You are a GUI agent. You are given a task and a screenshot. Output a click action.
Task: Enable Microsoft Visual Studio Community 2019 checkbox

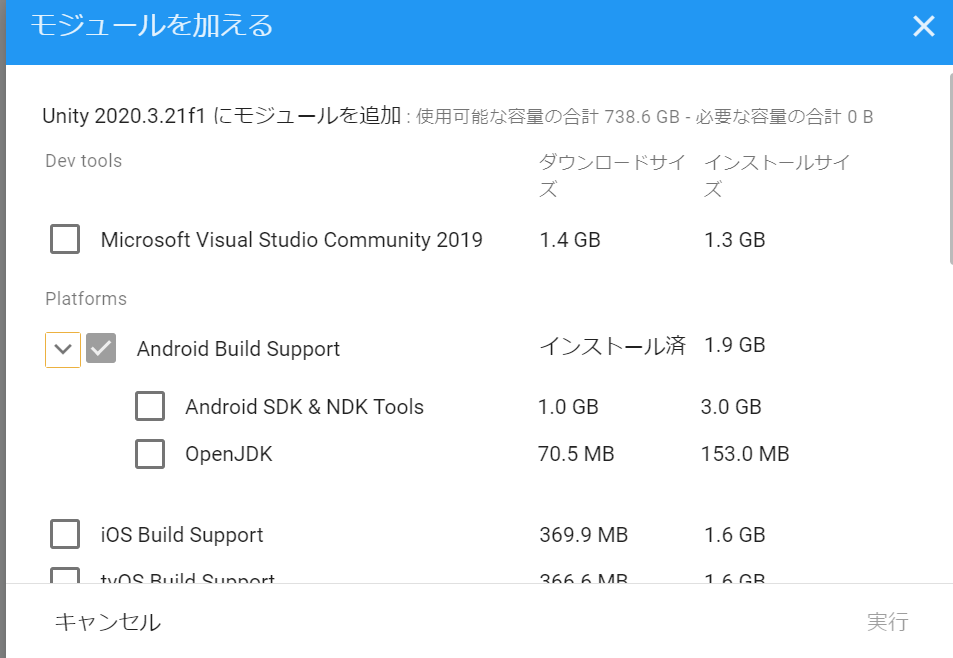click(65, 239)
